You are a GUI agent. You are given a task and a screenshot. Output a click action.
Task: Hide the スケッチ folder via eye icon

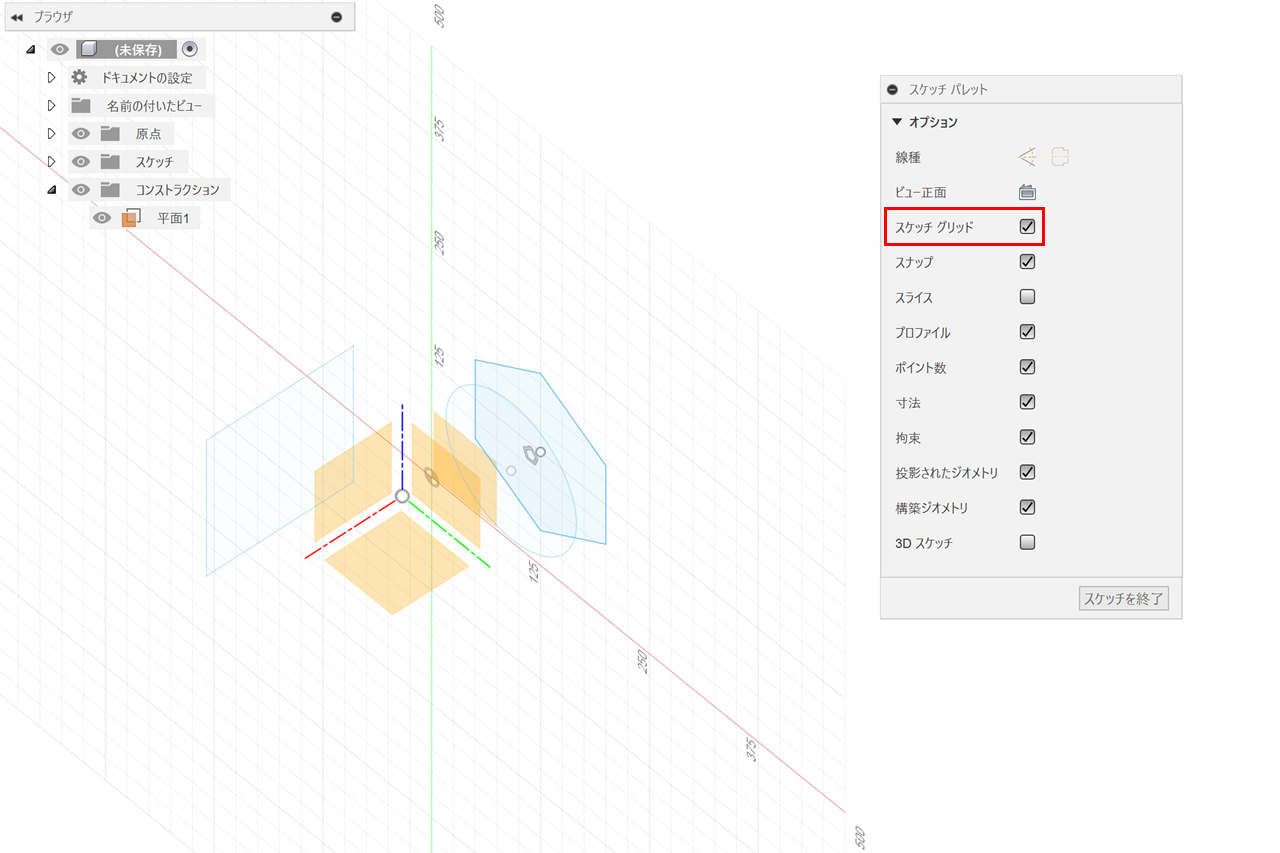(81, 161)
